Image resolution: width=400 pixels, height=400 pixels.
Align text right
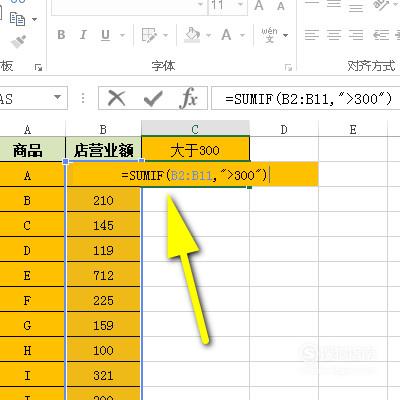(x=356, y=35)
